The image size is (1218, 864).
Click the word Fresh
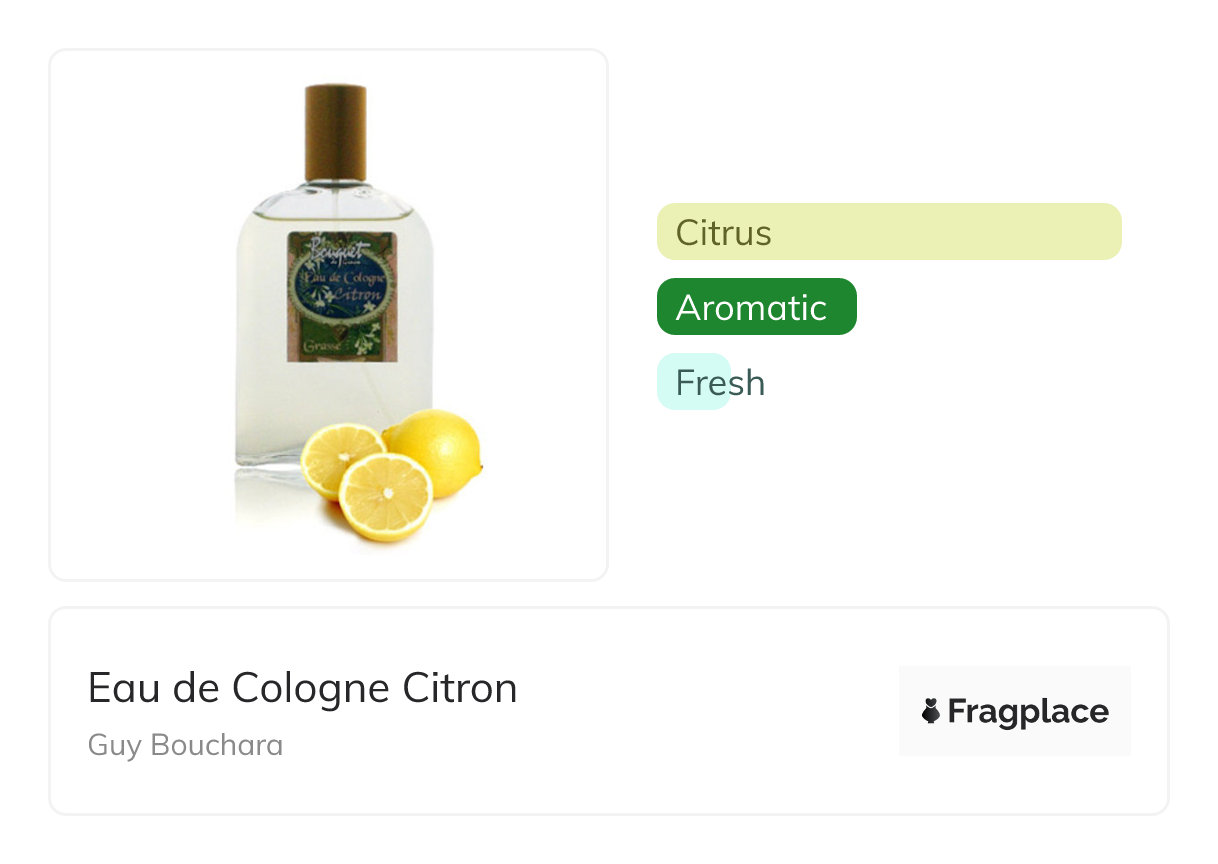[720, 382]
